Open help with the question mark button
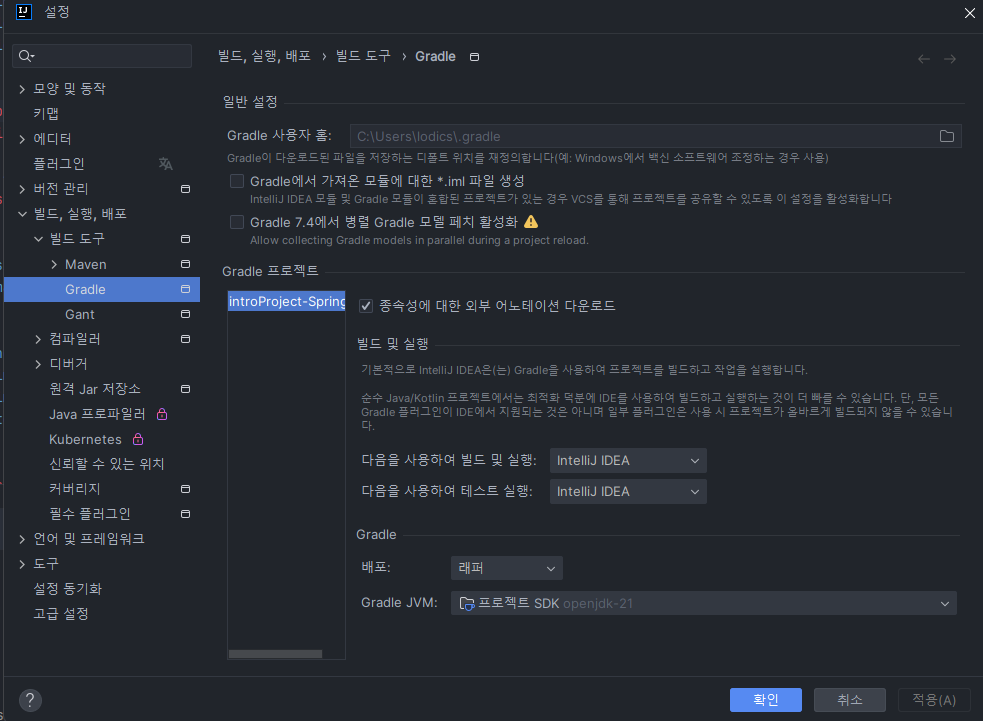Screen dimensions: 983x721 [x=30, y=700]
